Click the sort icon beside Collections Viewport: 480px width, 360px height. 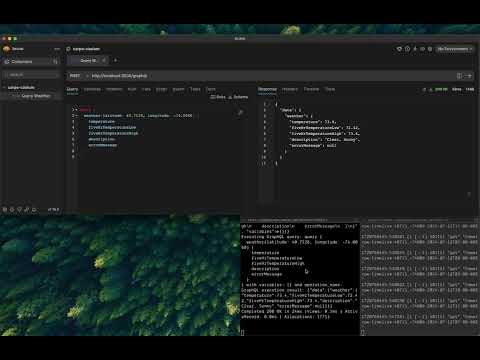[55, 62]
